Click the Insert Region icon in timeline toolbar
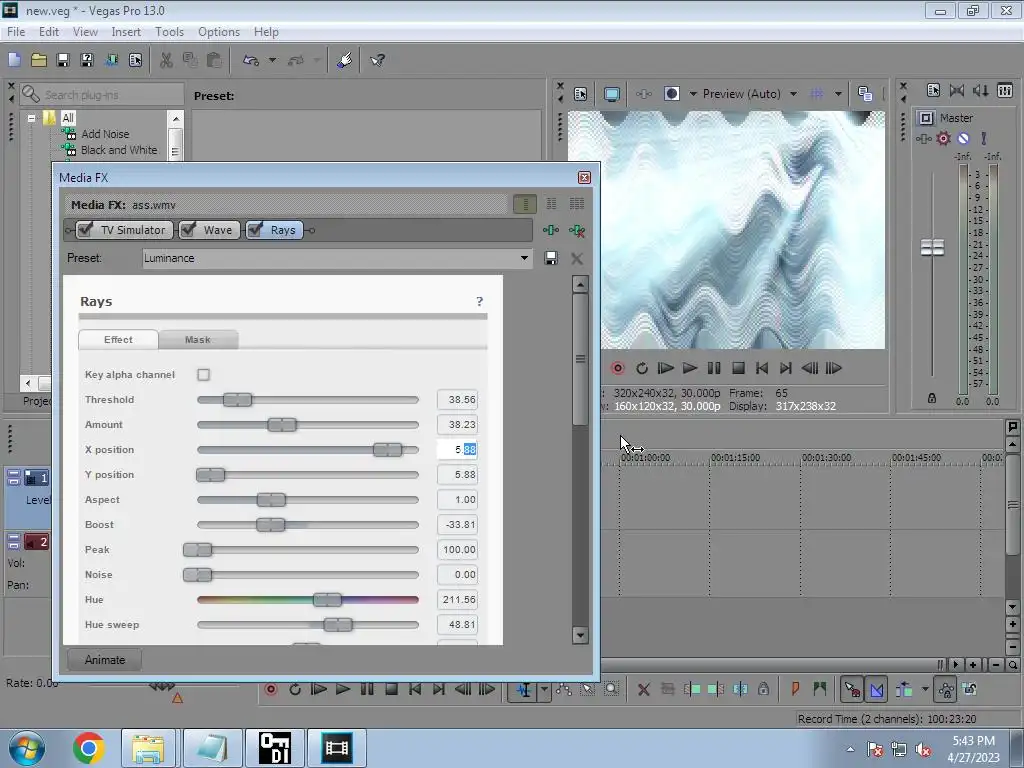Viewport: 1024px width, 768px height. click(820, 689)
